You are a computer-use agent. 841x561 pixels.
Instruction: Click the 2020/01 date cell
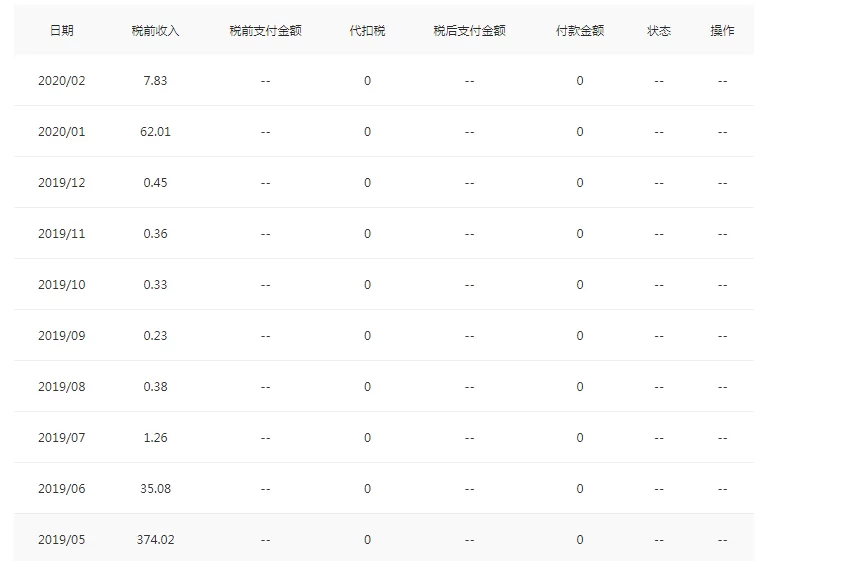[62, 132]
